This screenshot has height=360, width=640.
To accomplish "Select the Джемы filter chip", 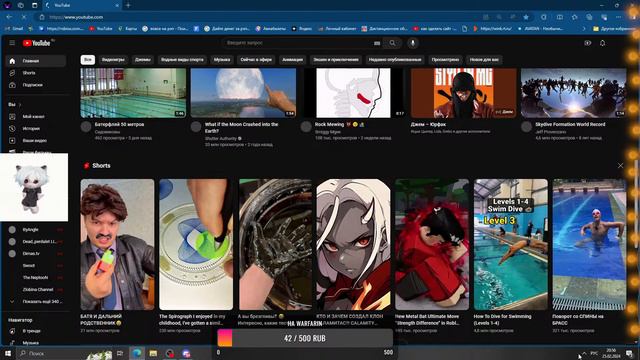I will [x=142, y=60].
